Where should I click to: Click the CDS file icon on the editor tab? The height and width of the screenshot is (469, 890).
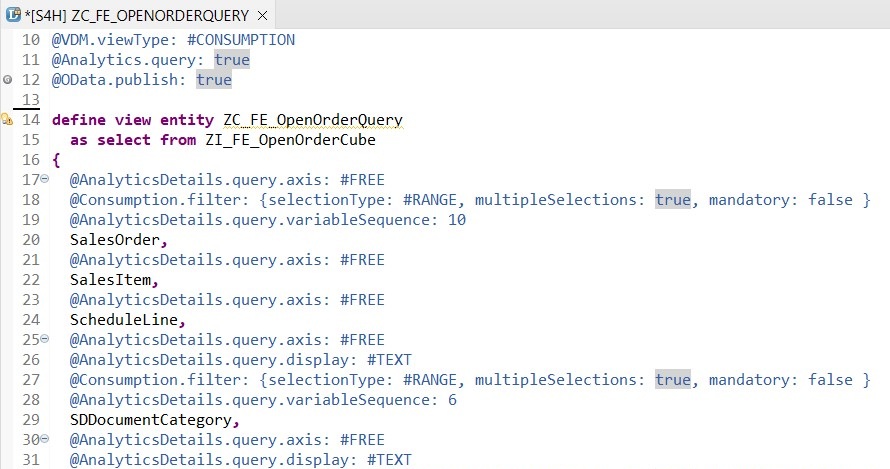(x=14, y=16)
